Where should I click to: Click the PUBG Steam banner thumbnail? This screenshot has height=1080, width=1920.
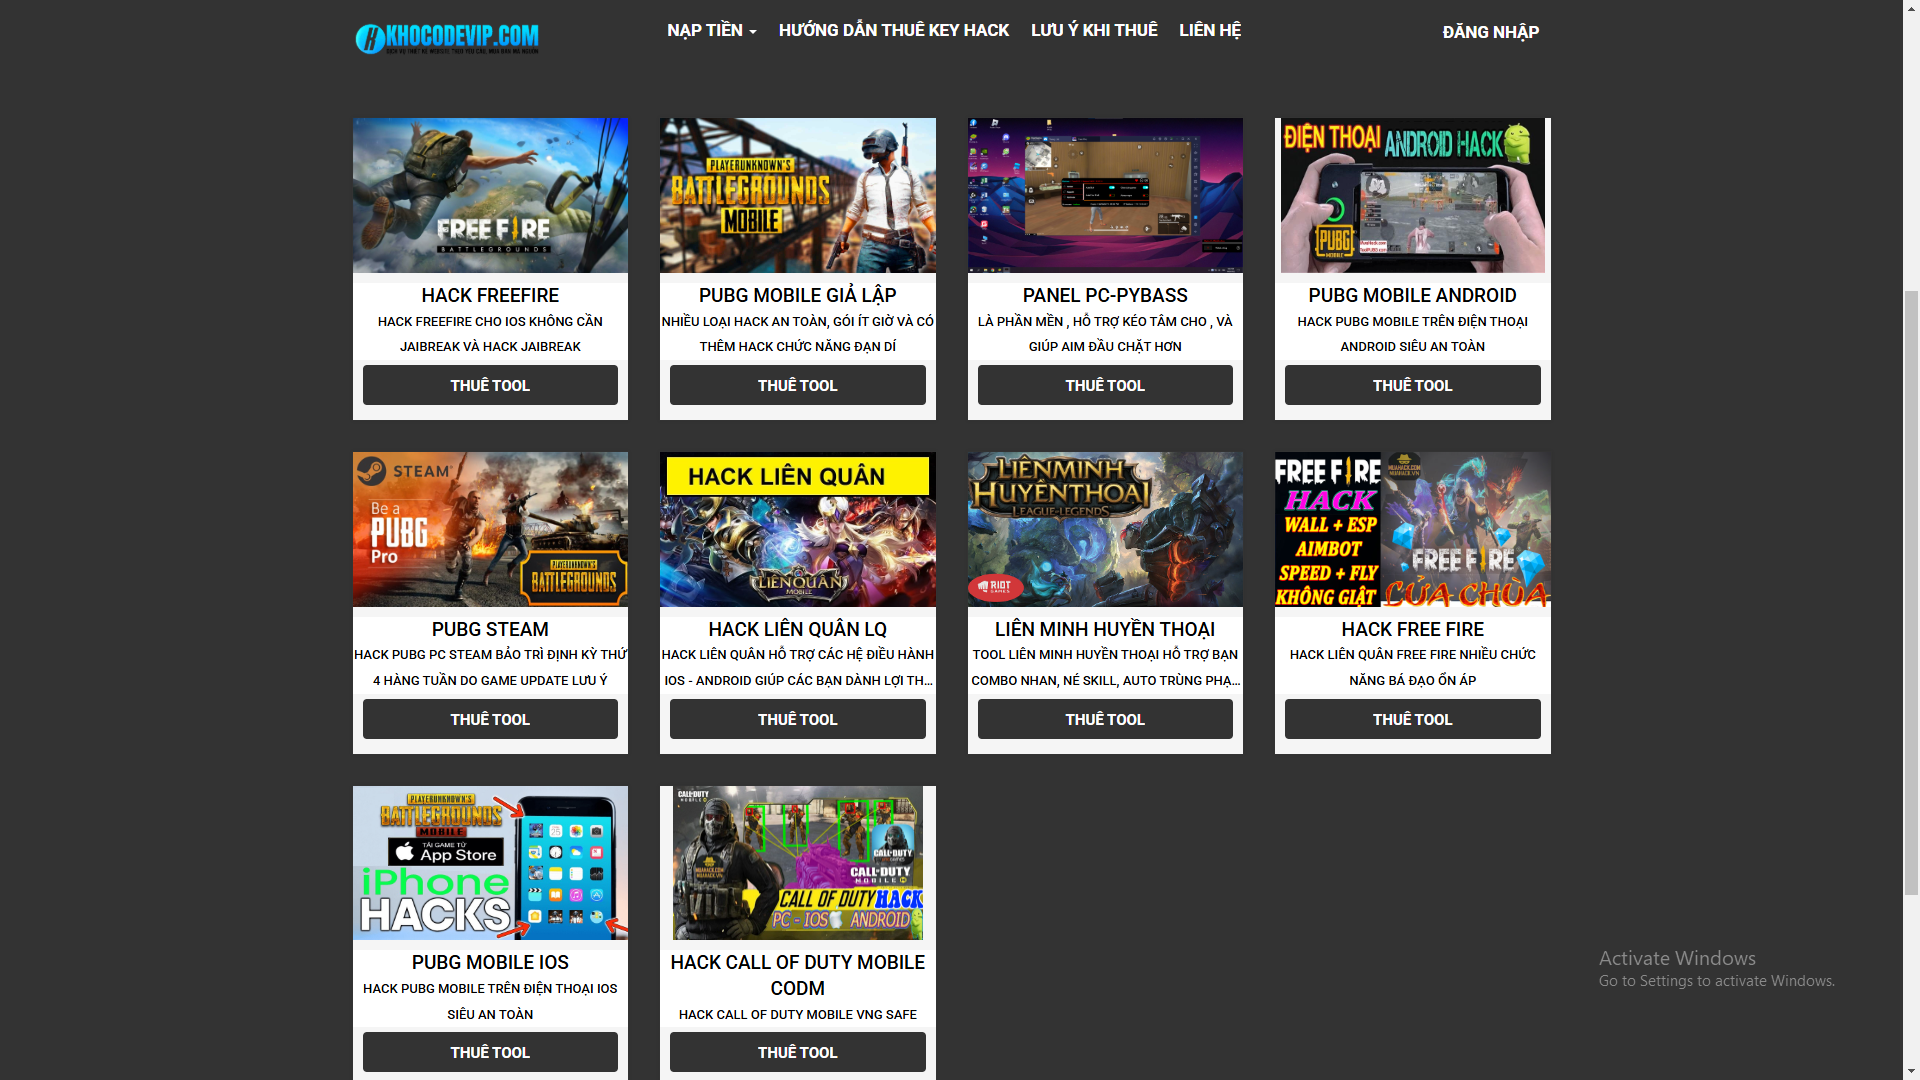point(490,529)
